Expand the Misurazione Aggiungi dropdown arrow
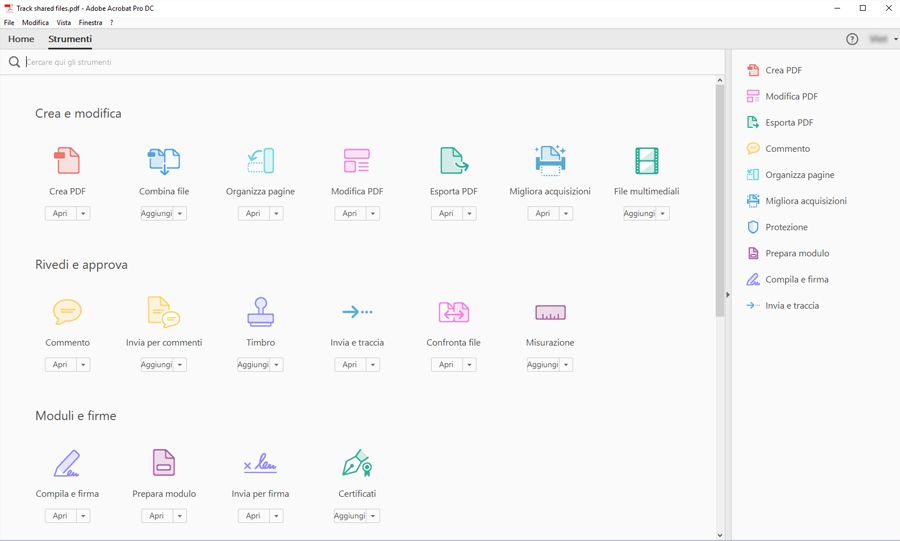 566,365
